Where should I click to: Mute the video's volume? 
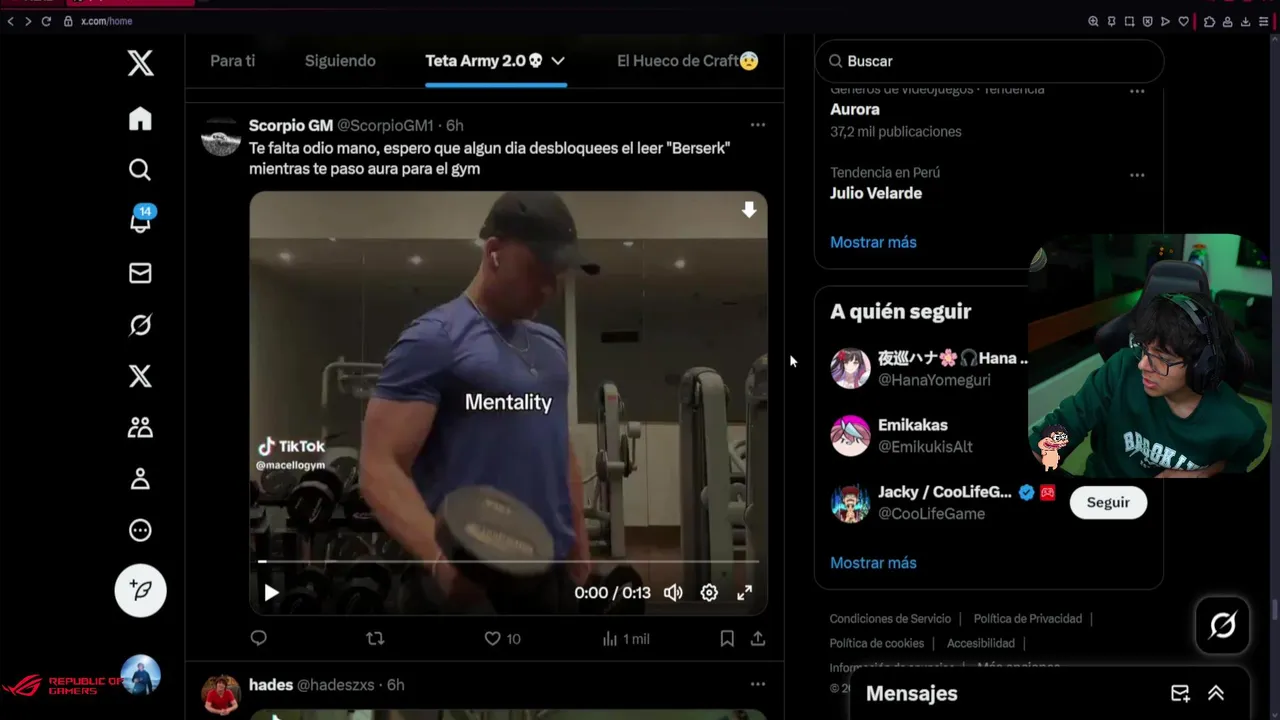pyautogui.click(x=673, y=593)
